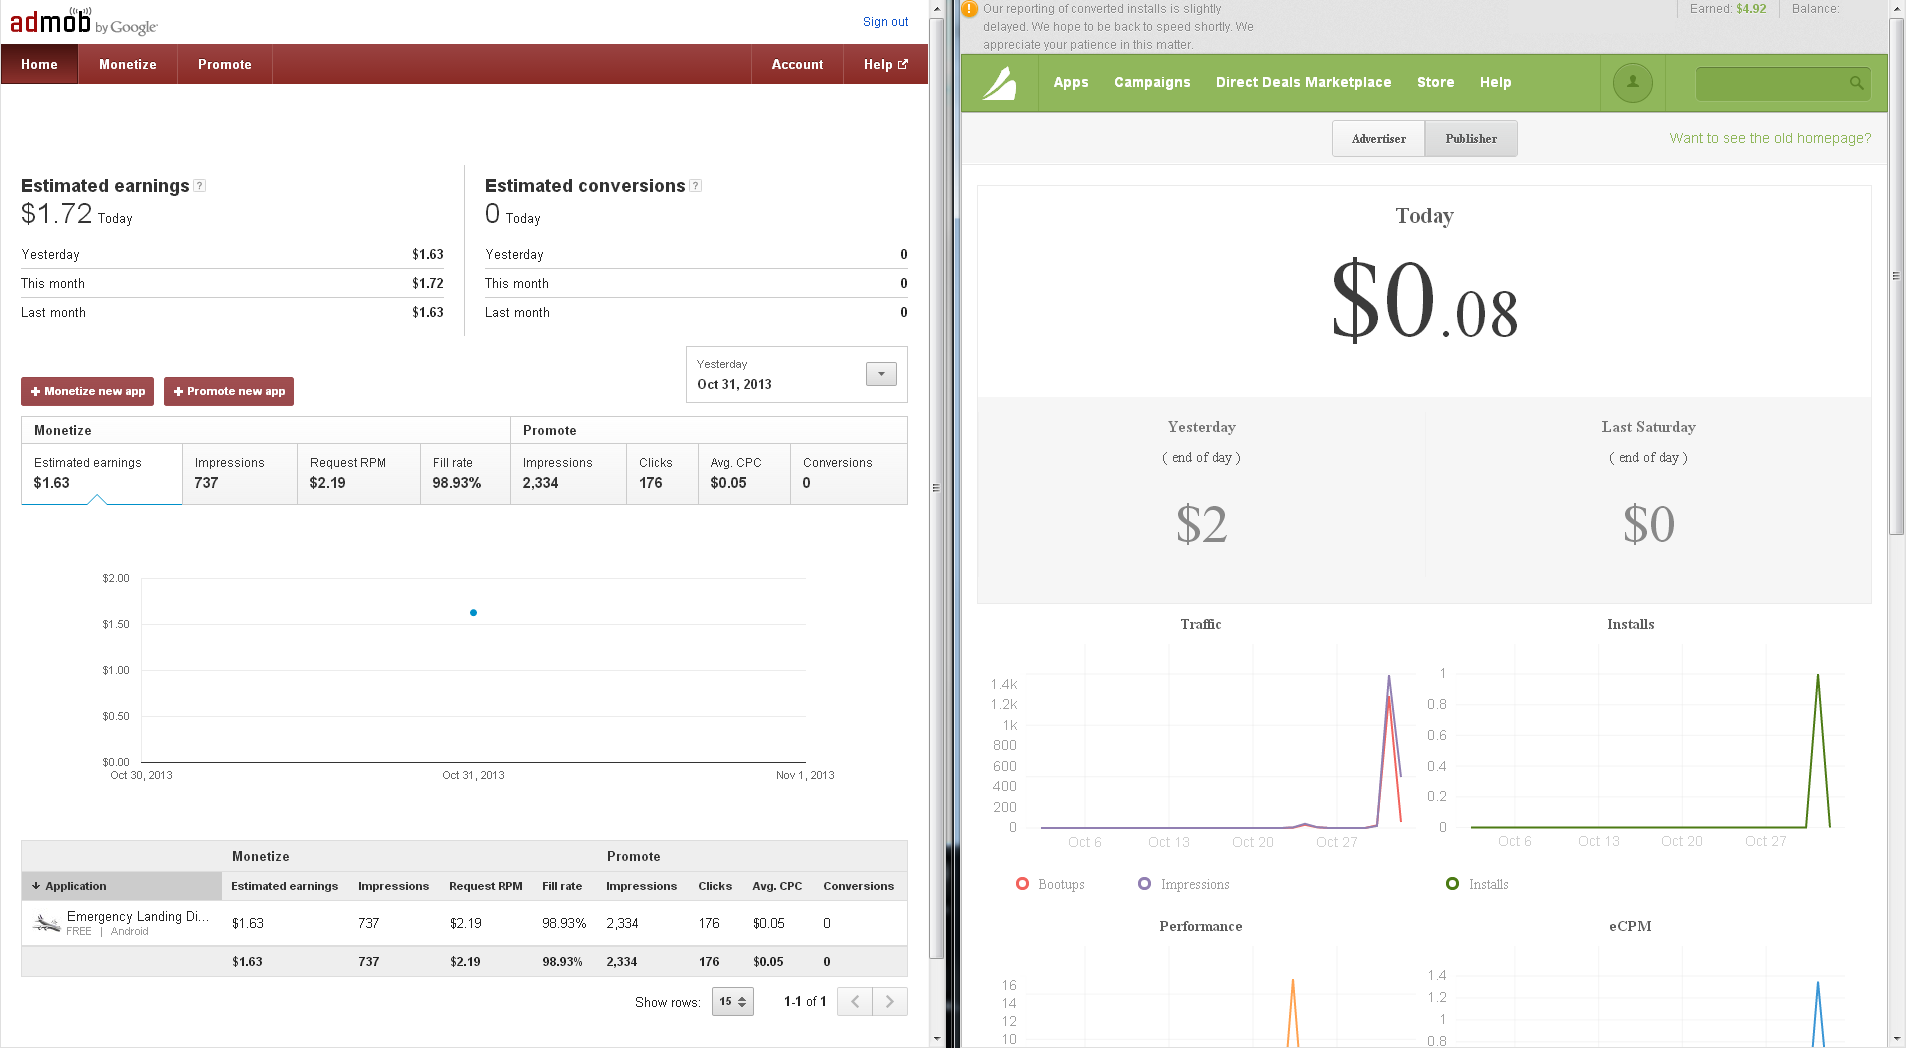Click the search magnifier icon
This screenshot has width=1906, height=1048.
1856,83
